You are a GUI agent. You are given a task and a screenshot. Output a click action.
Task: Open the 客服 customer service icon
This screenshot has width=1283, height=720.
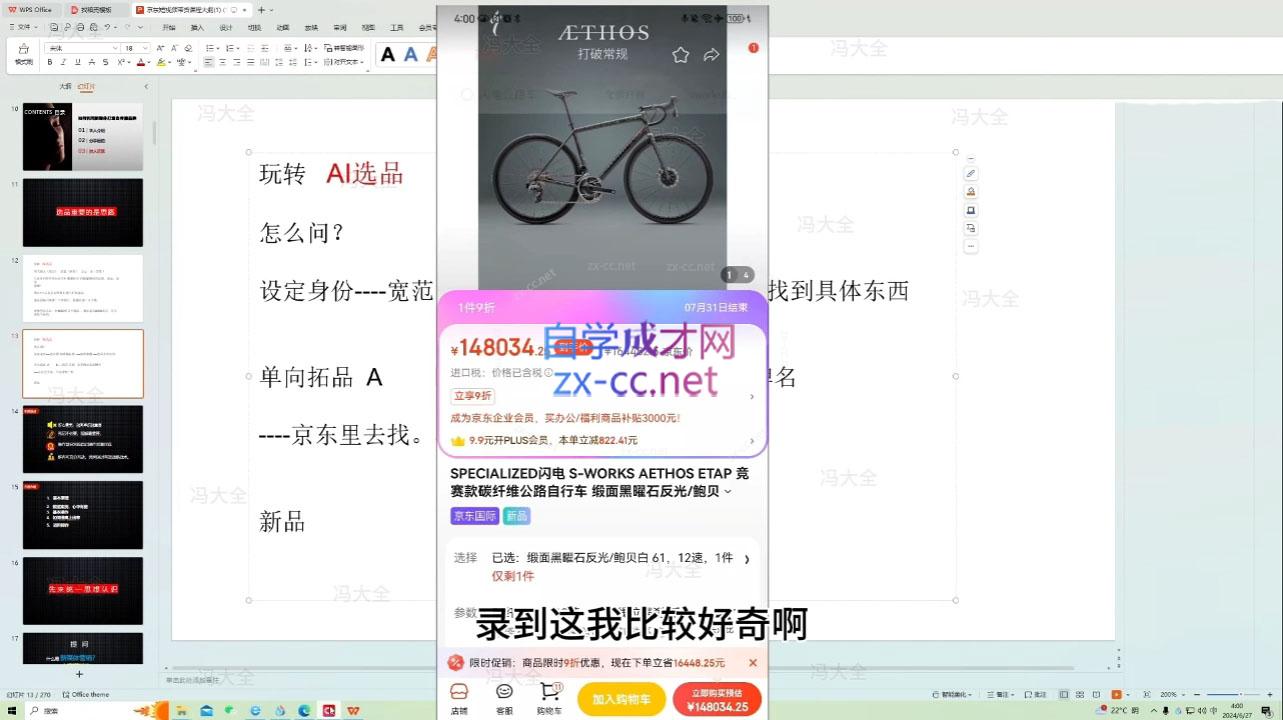pos(504,697)
